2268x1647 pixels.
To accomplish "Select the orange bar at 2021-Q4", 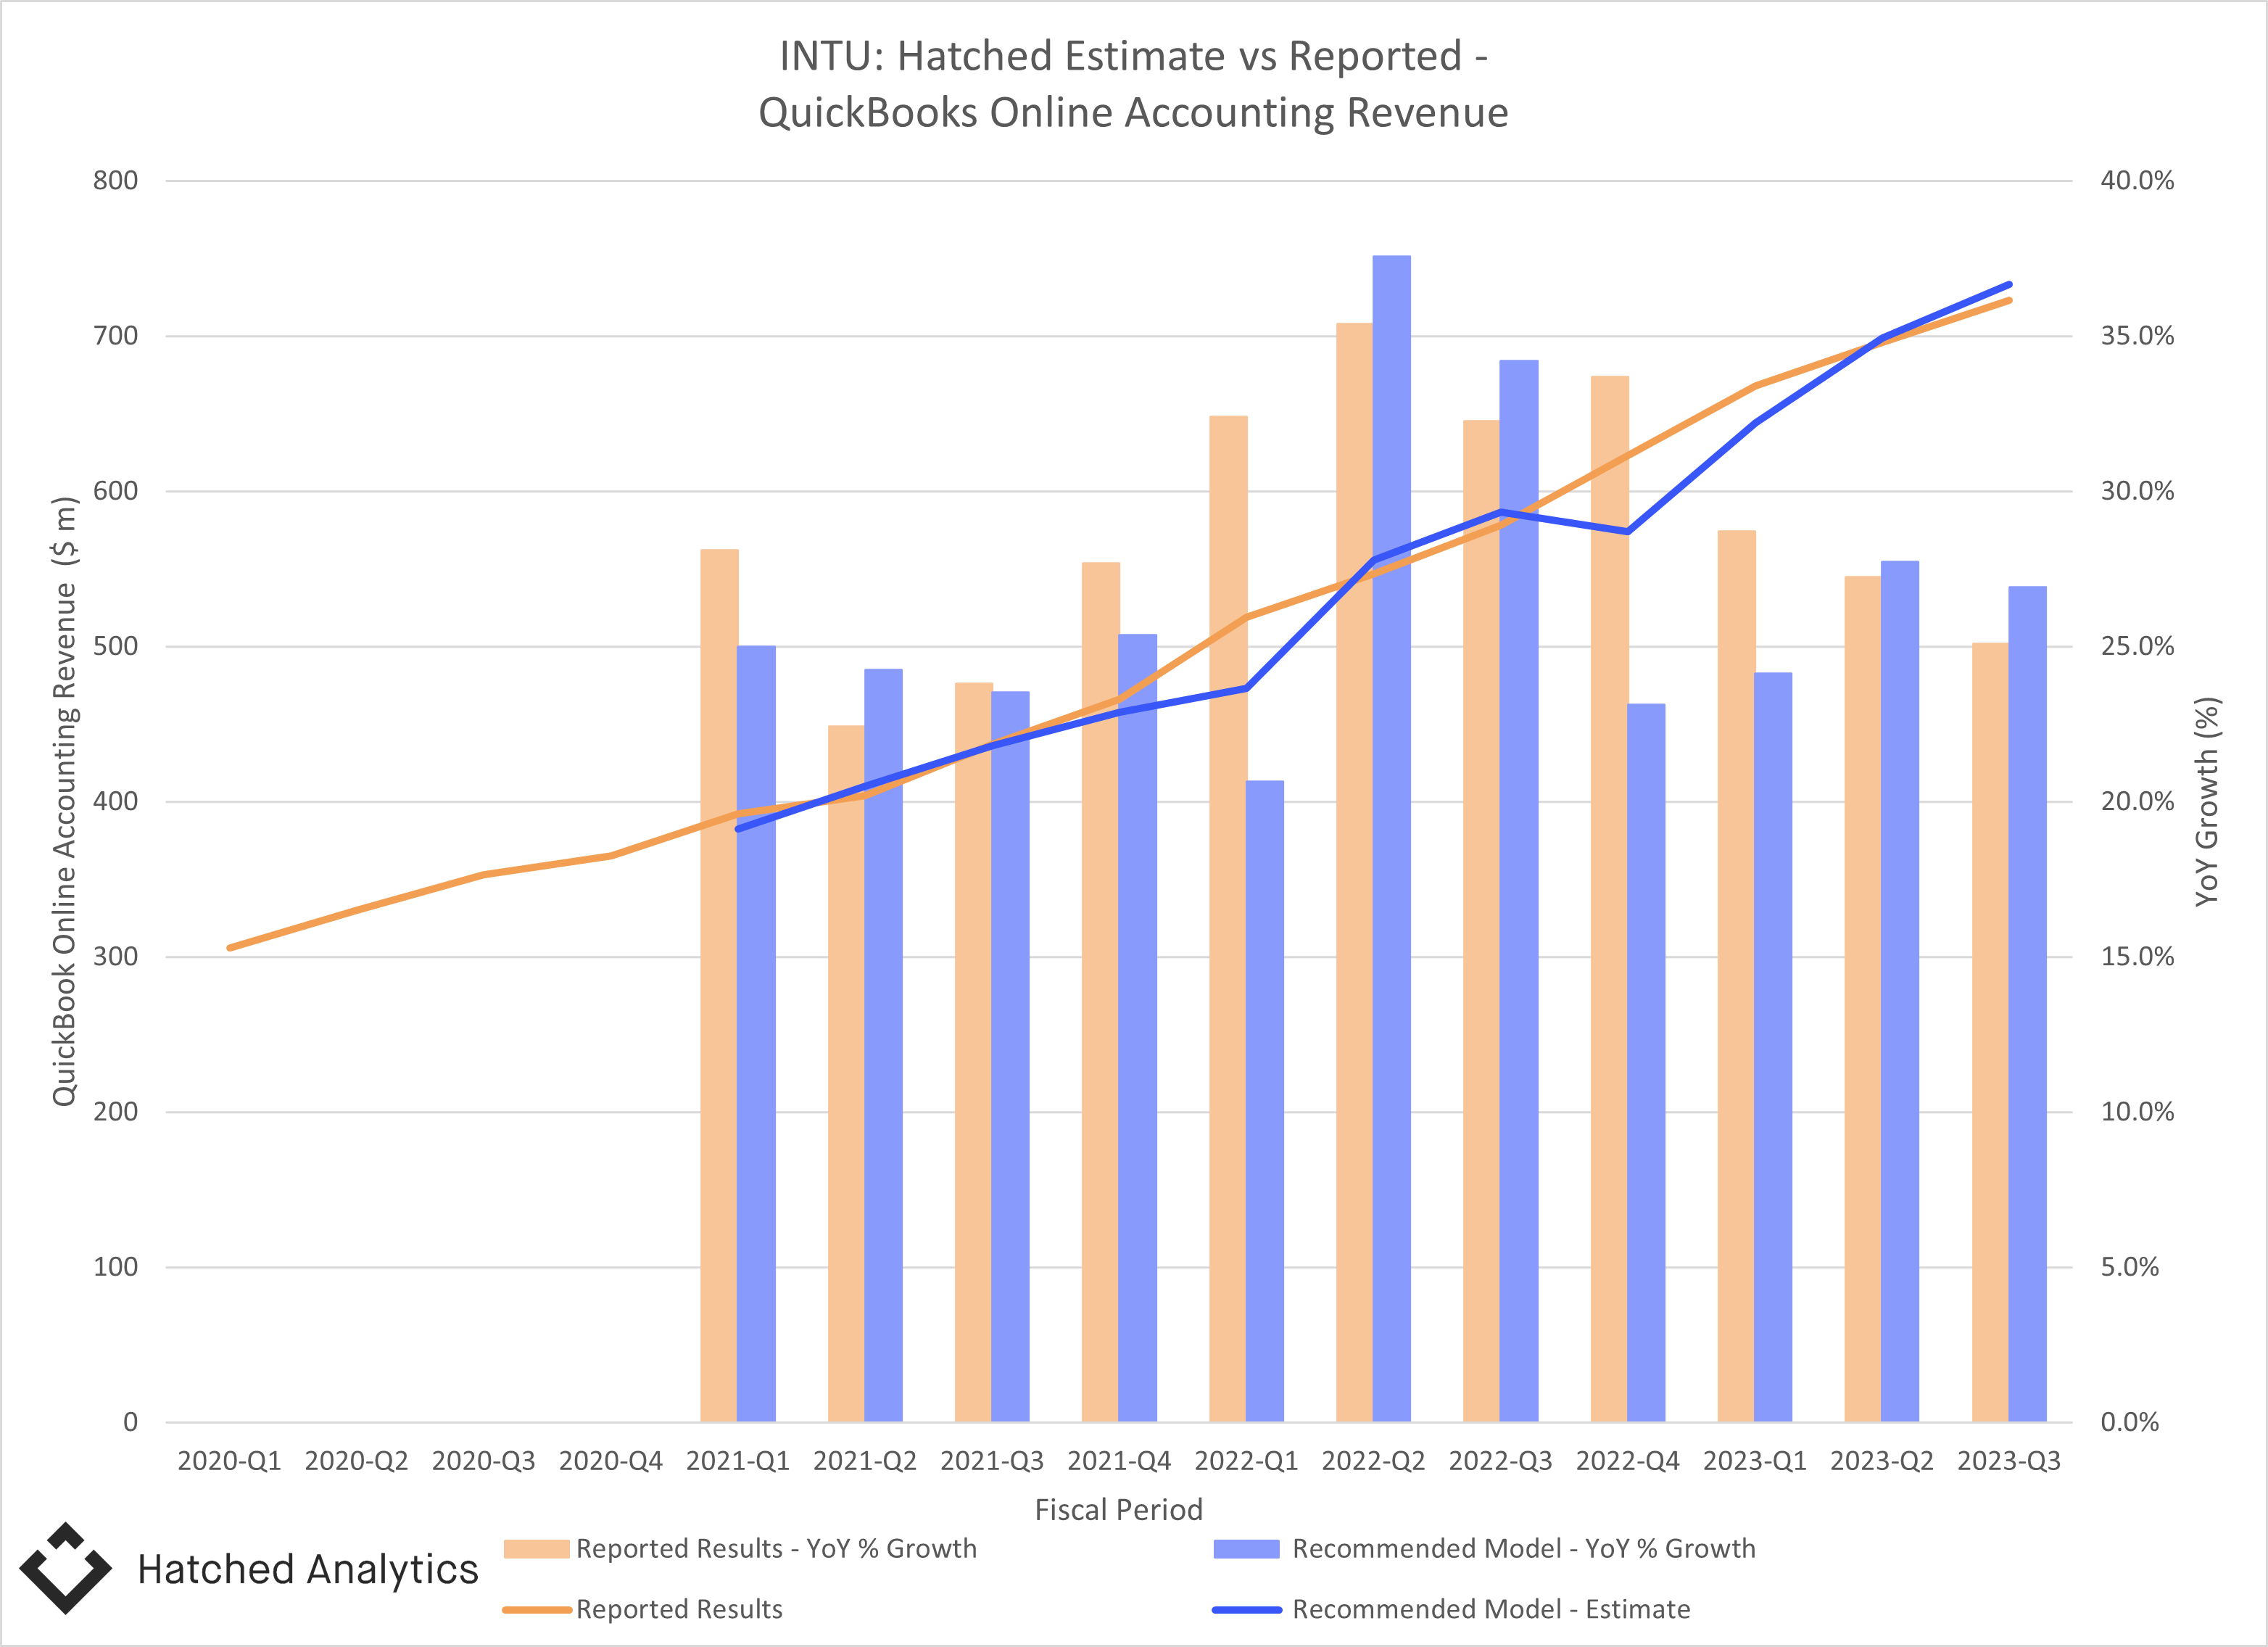I will click(1100, 992).
